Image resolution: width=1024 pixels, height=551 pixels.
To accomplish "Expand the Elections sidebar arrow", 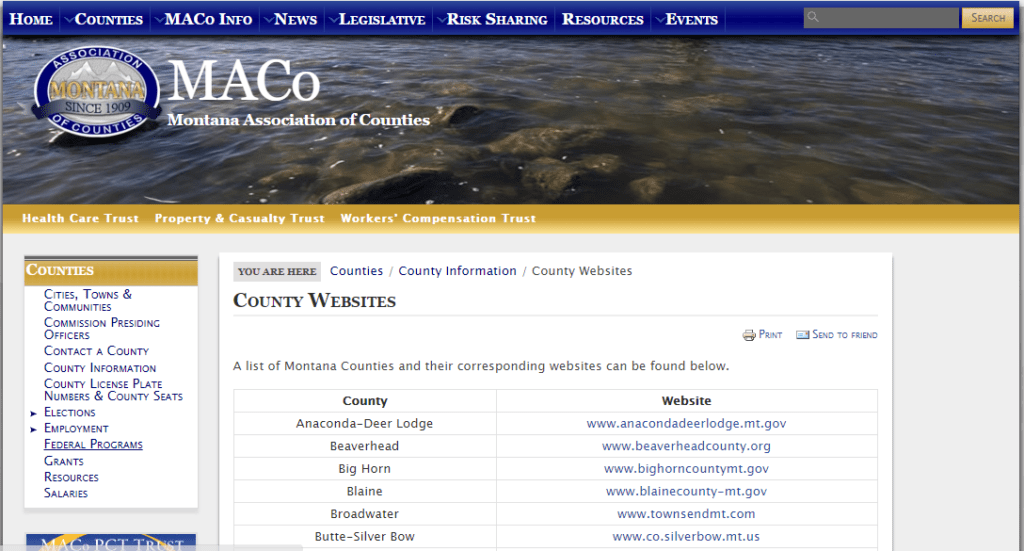I will coord(33,413).
